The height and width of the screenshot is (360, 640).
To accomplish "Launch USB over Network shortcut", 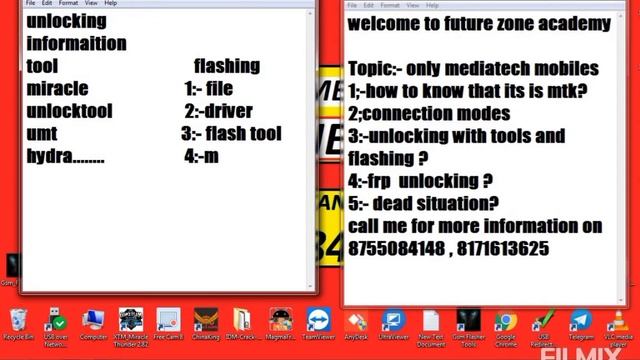I will point(56,327).
